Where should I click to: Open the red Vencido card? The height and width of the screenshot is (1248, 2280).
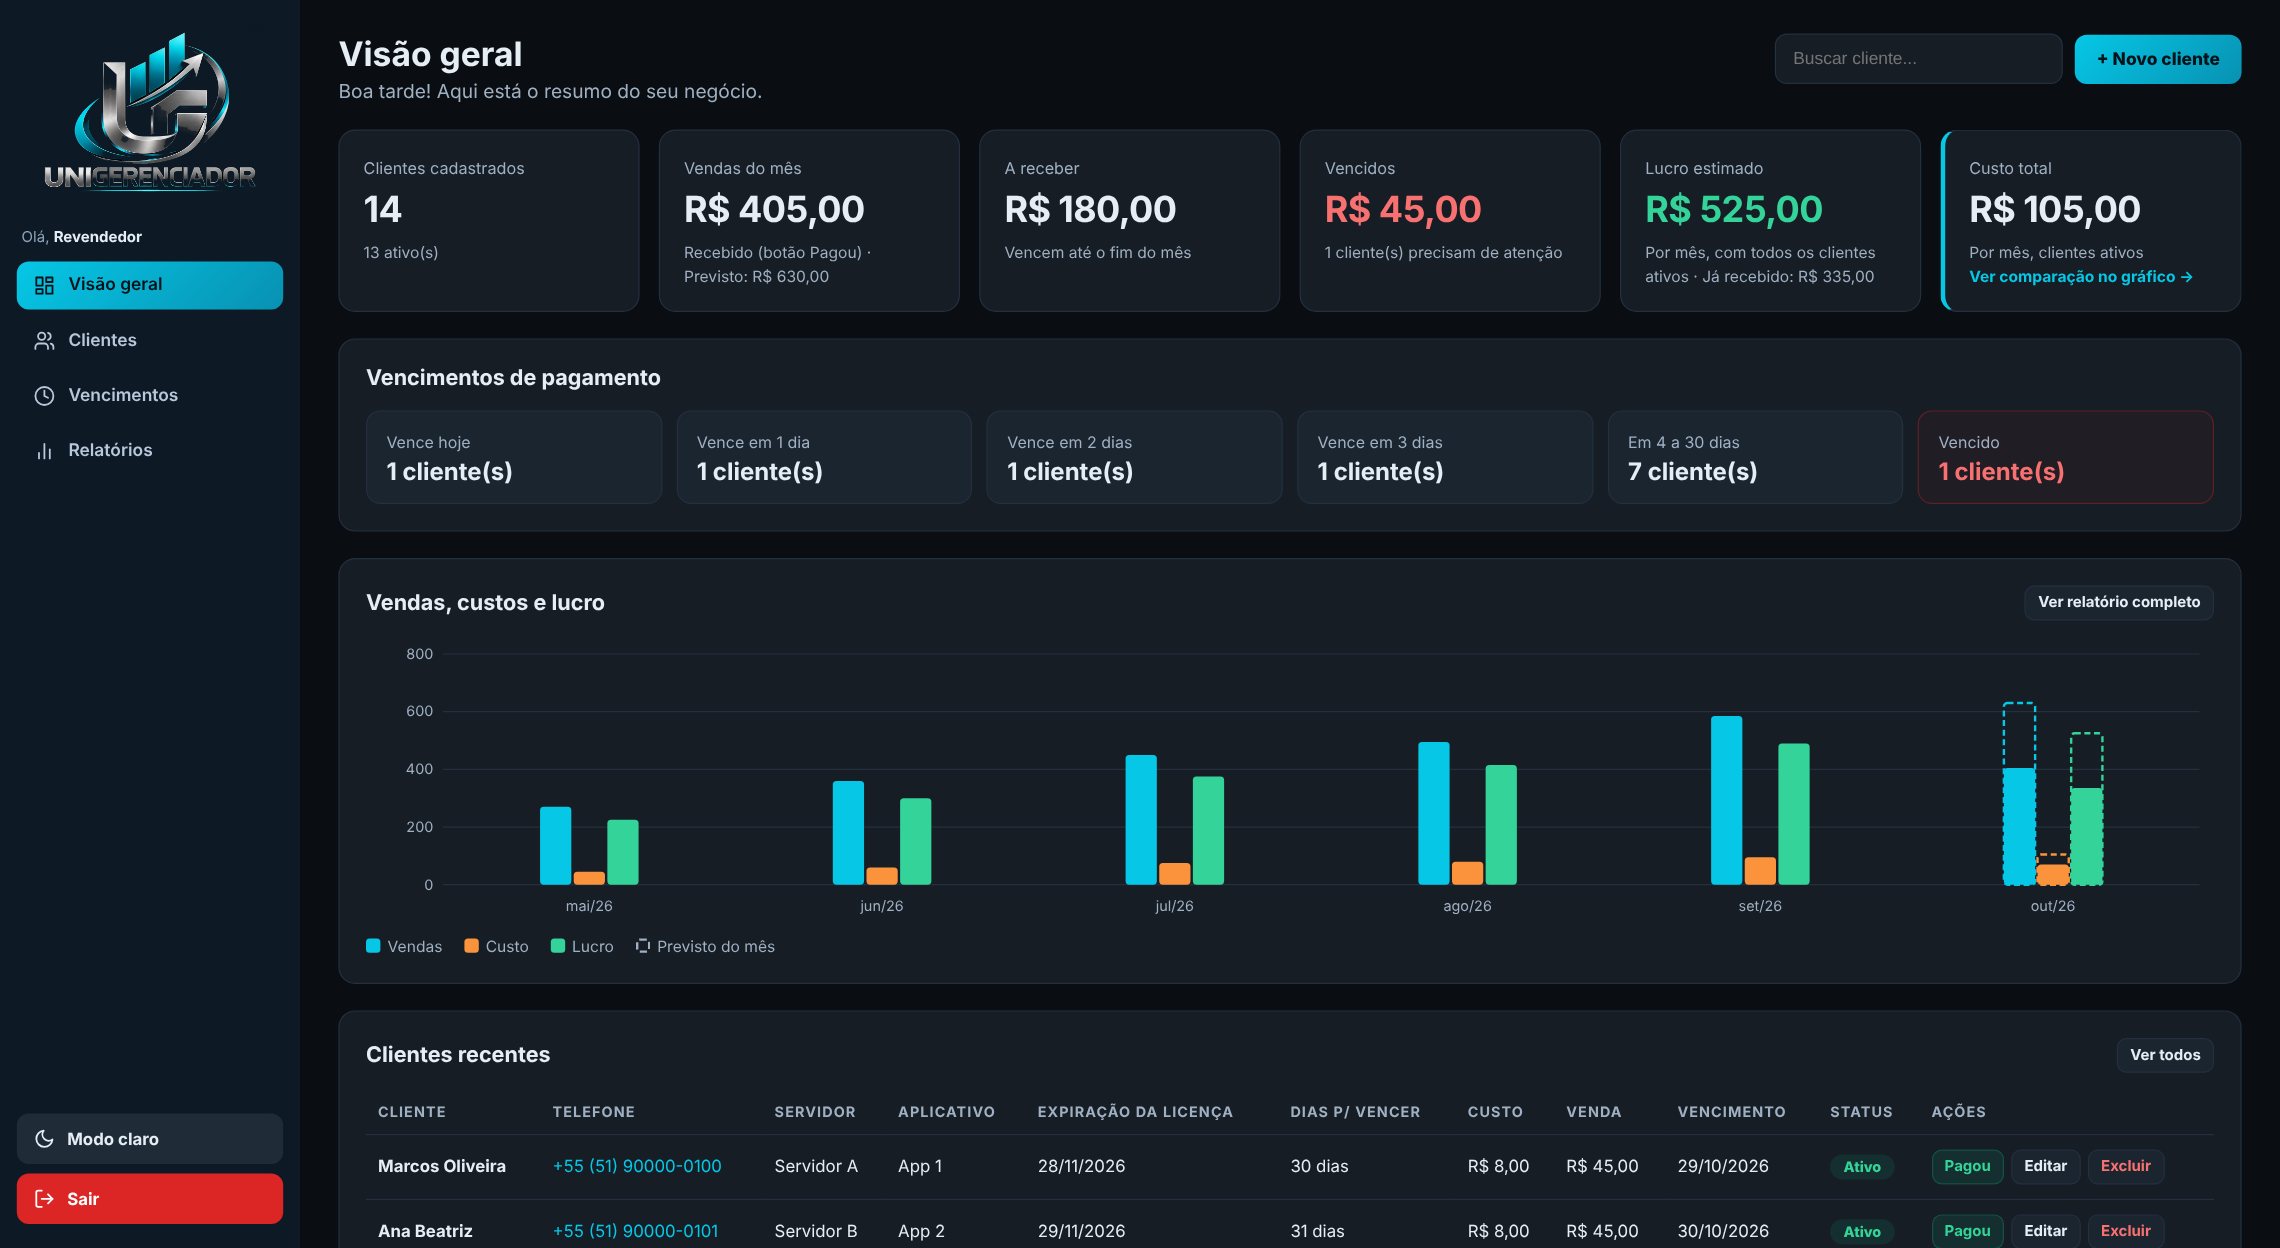pyautogui.click(x=2065, y=457)
